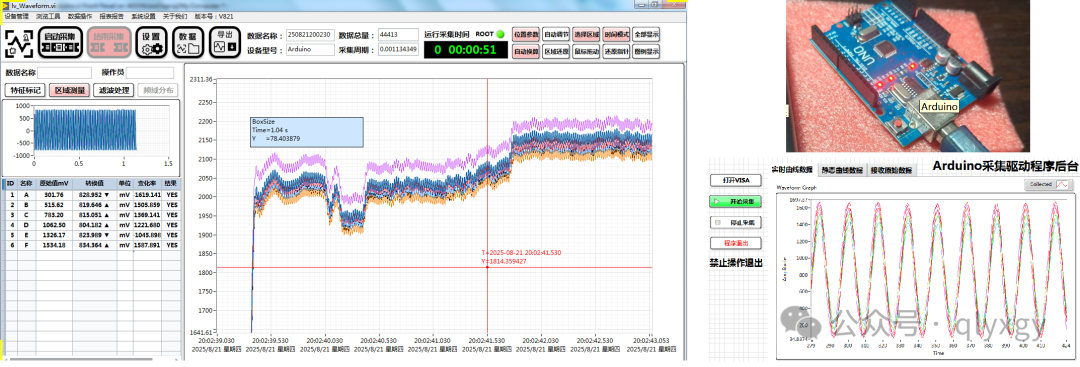Click the green 开始采集 button
The width and height of the screenshot is (1080, 367).
[x=736, y=201]
